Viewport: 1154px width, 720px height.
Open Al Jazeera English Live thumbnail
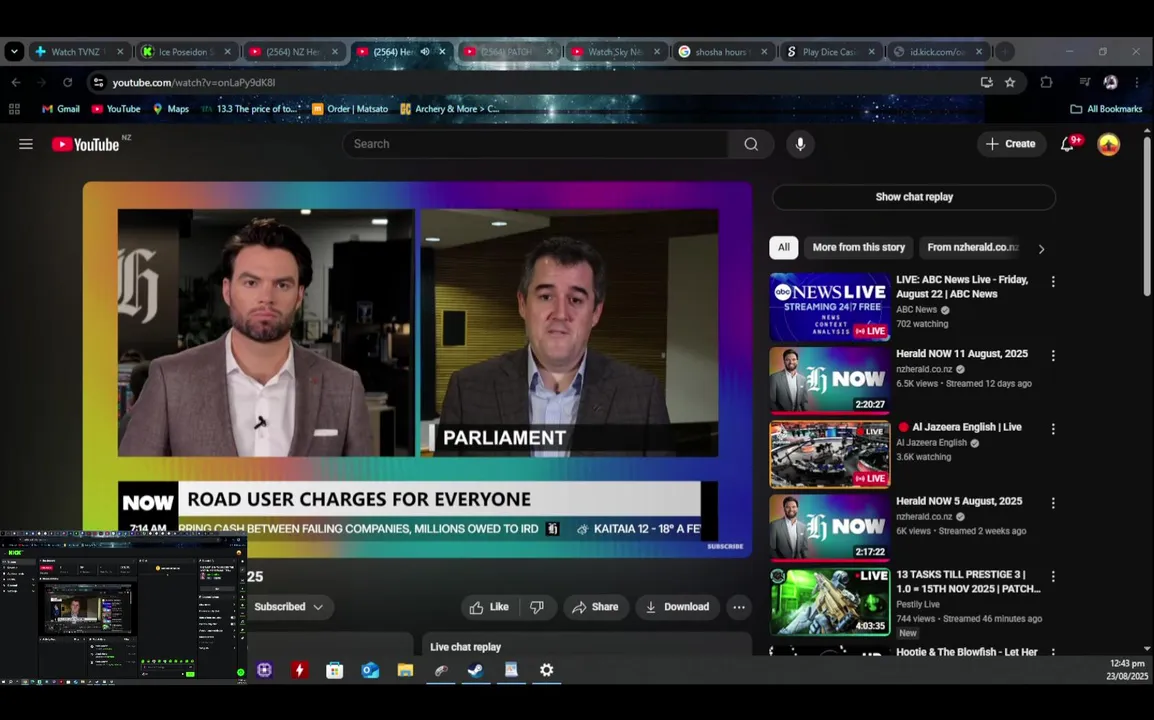pos(830,454)
